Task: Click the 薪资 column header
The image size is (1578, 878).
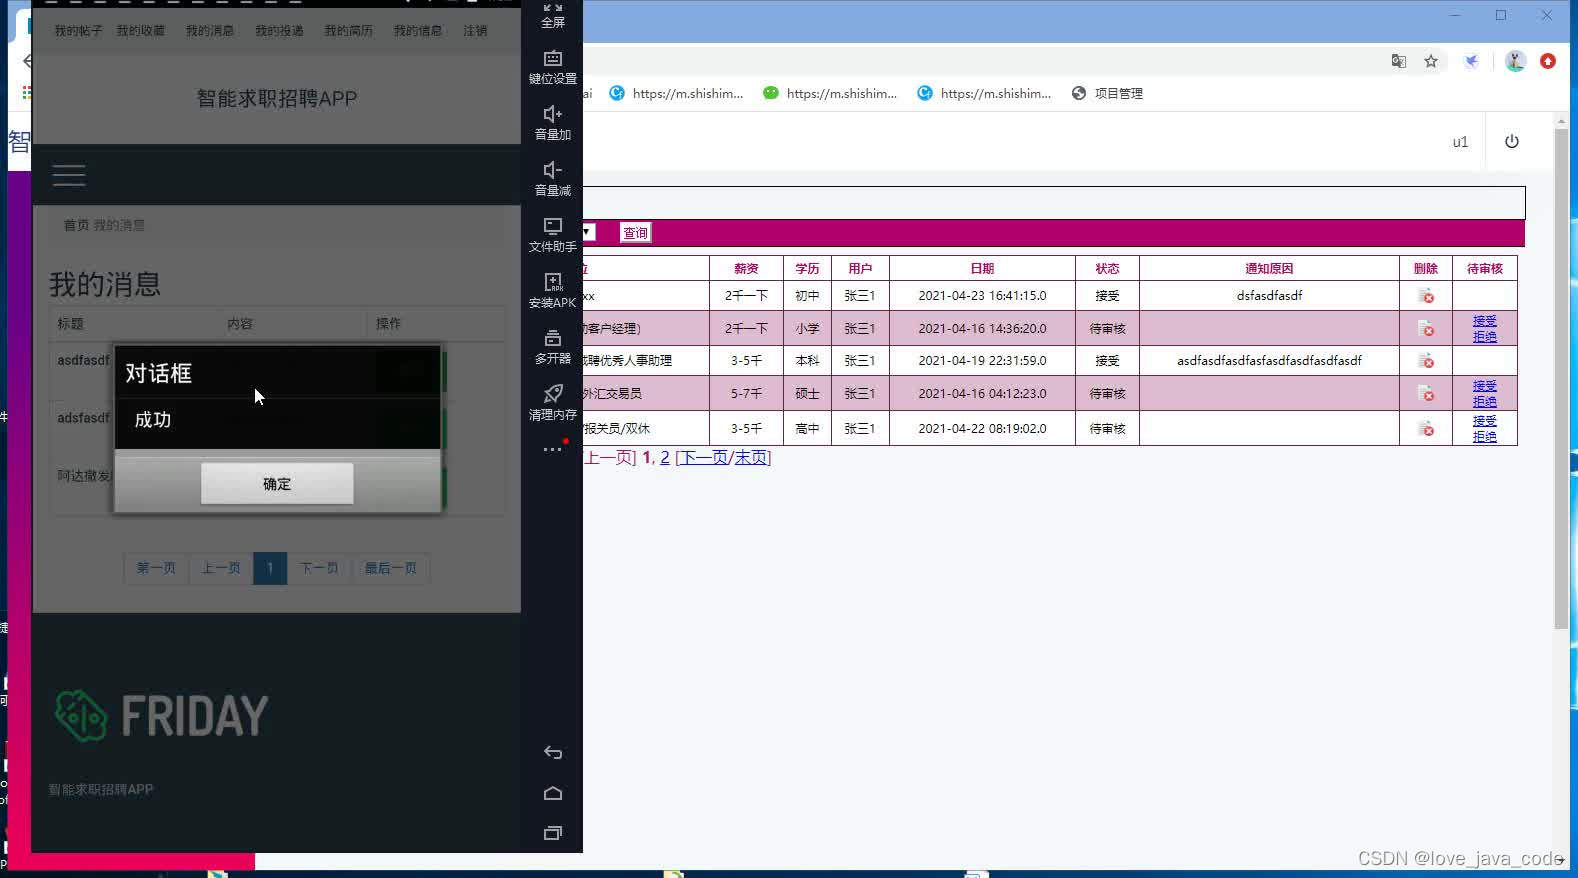Action: click(746, 268)
